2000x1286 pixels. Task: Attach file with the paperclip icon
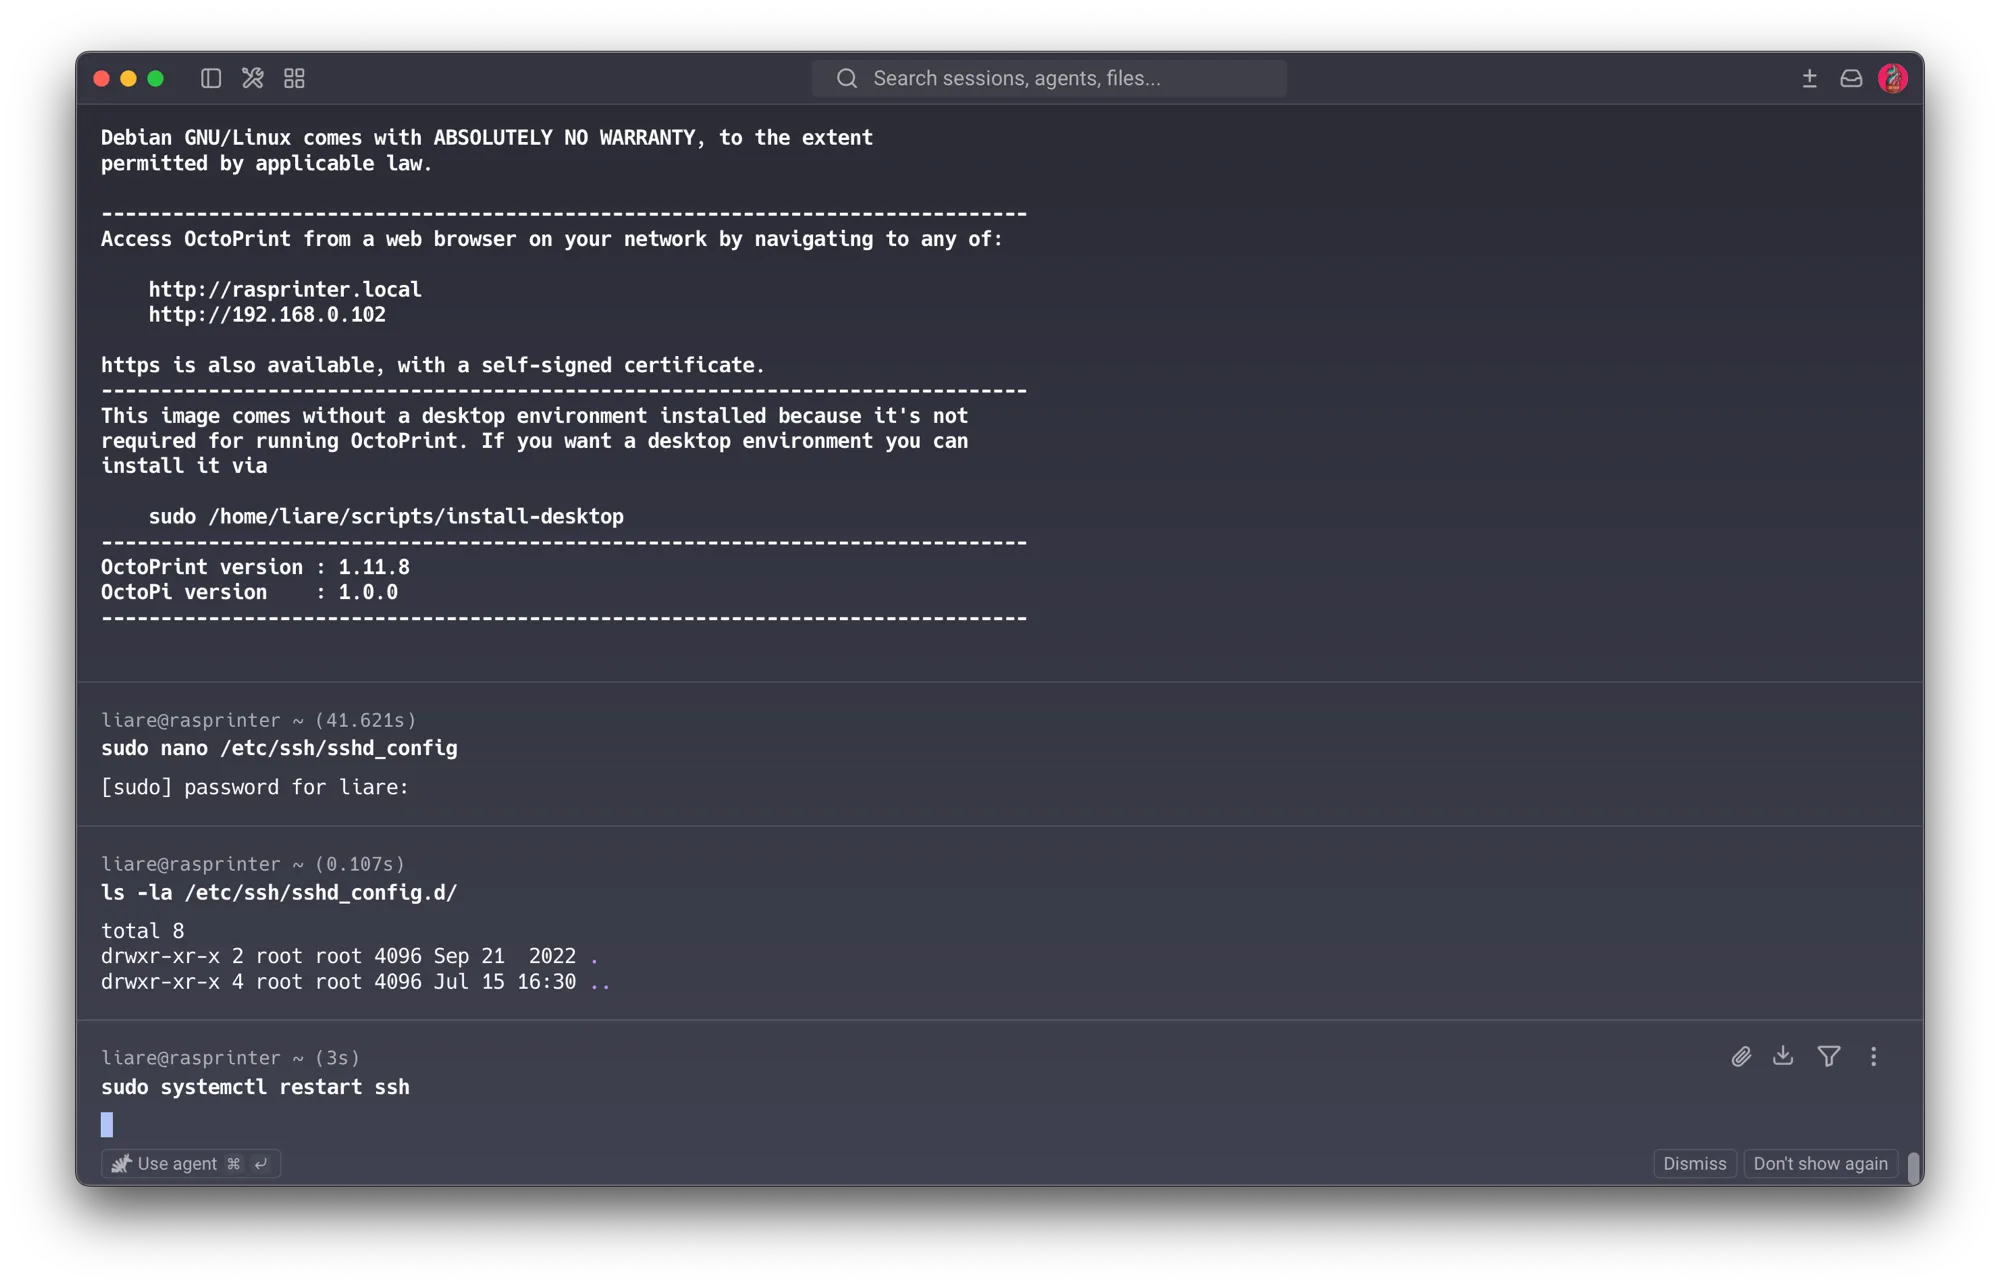click(x=1741, y=1056)
